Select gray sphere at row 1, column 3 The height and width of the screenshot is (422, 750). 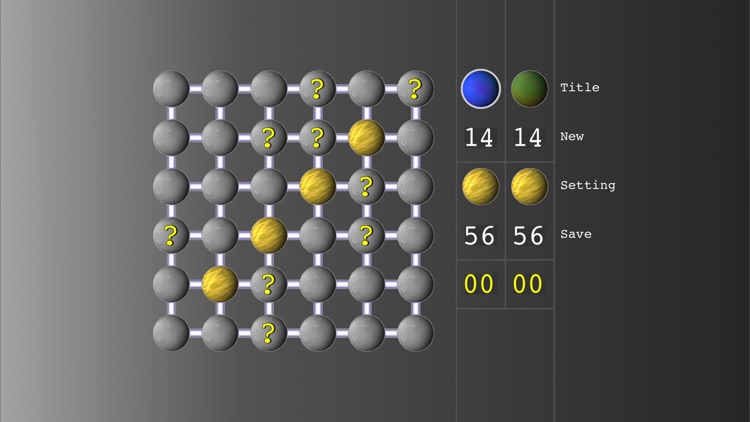coord(269,89)
